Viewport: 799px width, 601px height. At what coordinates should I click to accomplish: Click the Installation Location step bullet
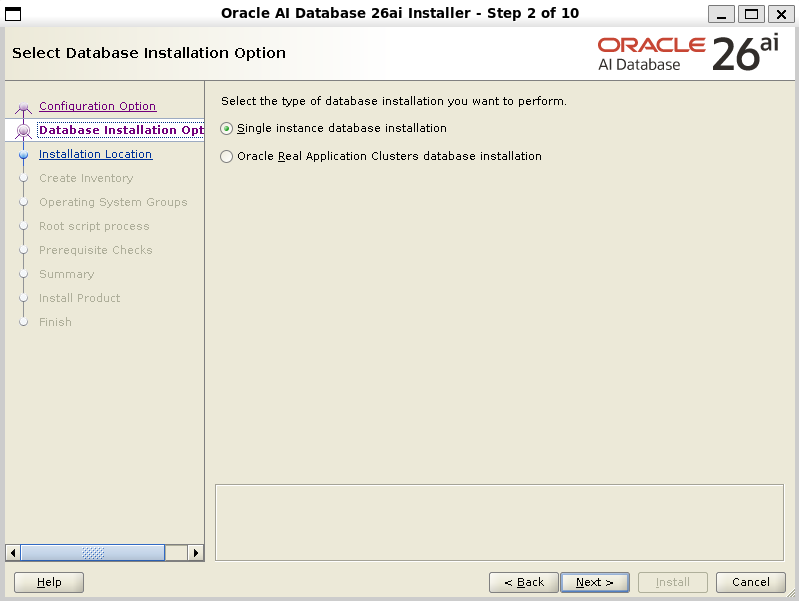tap(24, 155)
